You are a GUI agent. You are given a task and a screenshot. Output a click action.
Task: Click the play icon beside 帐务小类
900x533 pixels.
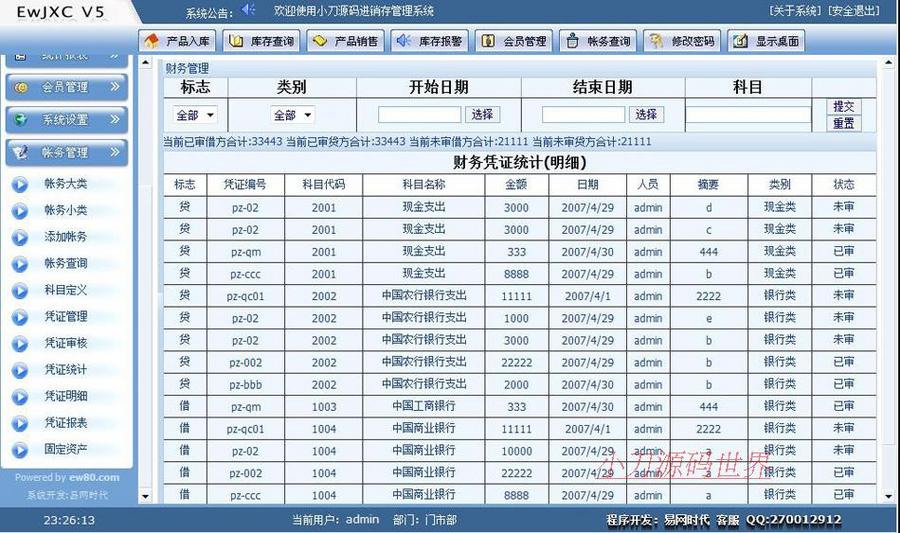pos(20,211)
